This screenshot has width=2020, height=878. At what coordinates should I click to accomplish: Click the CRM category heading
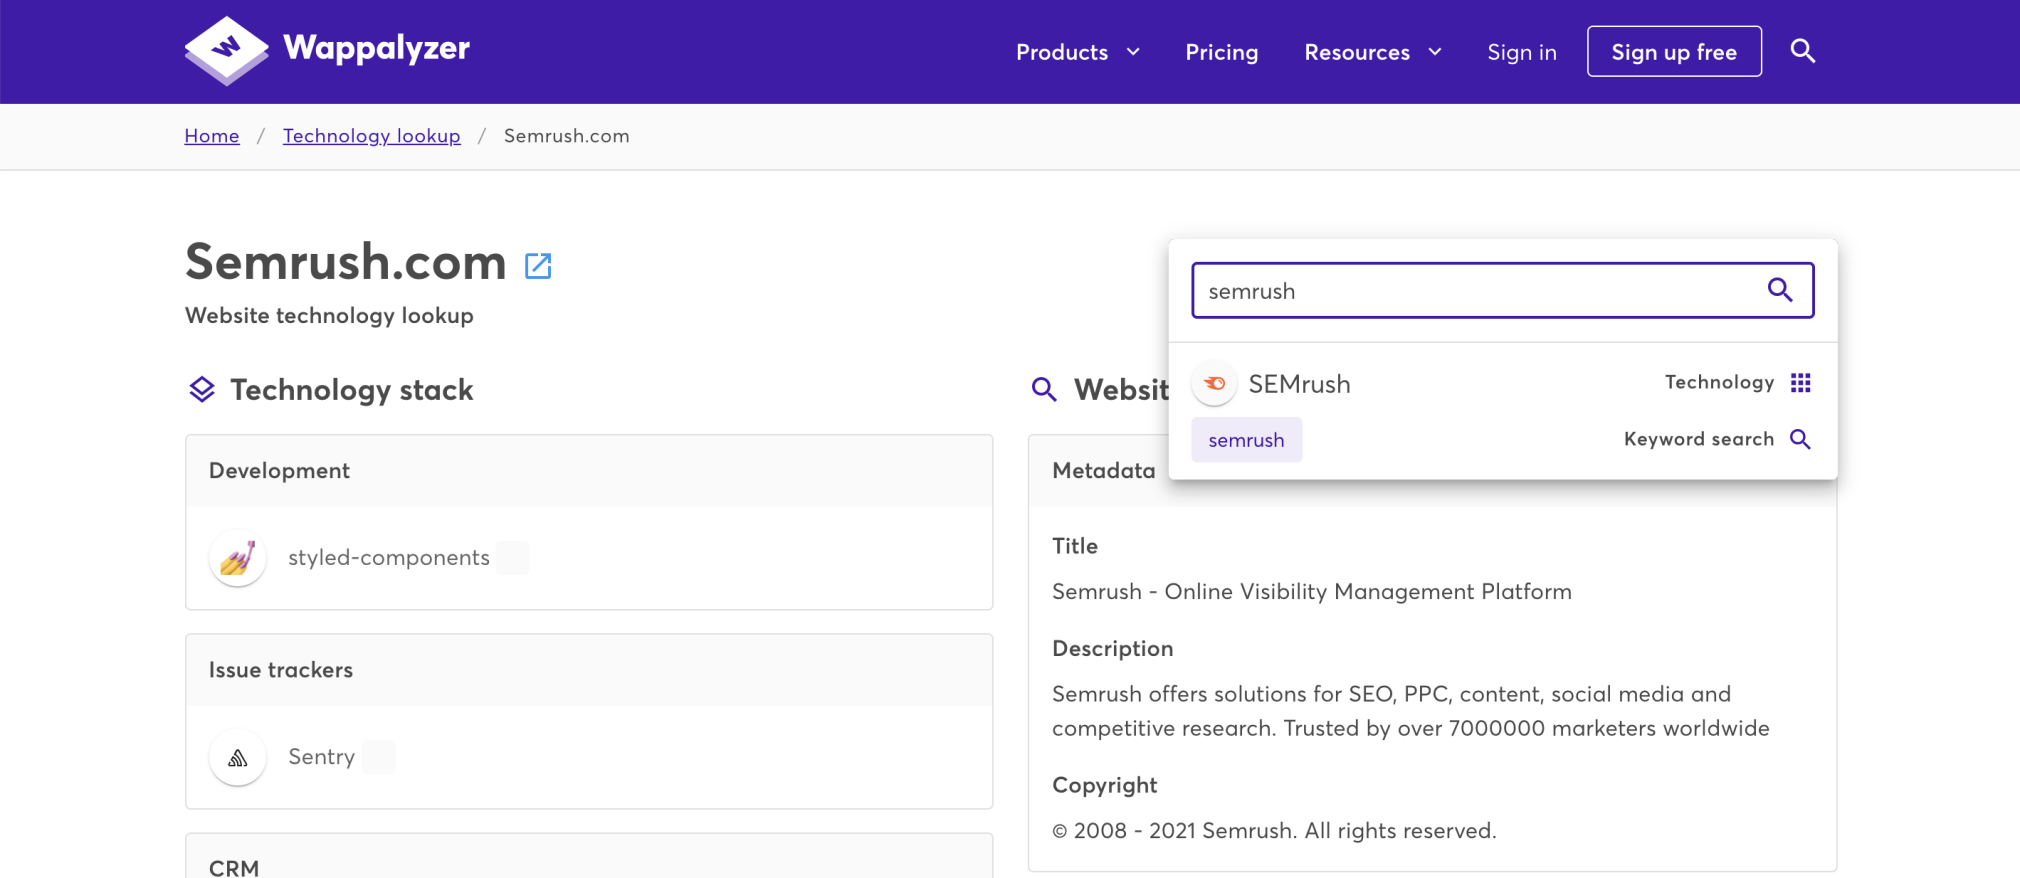pos(234,867)
